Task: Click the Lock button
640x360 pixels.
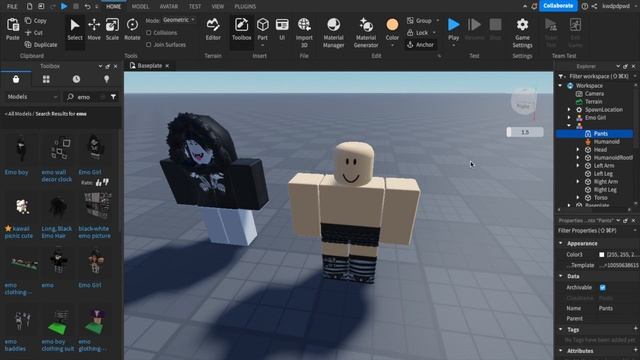Action: coord(418,33)
